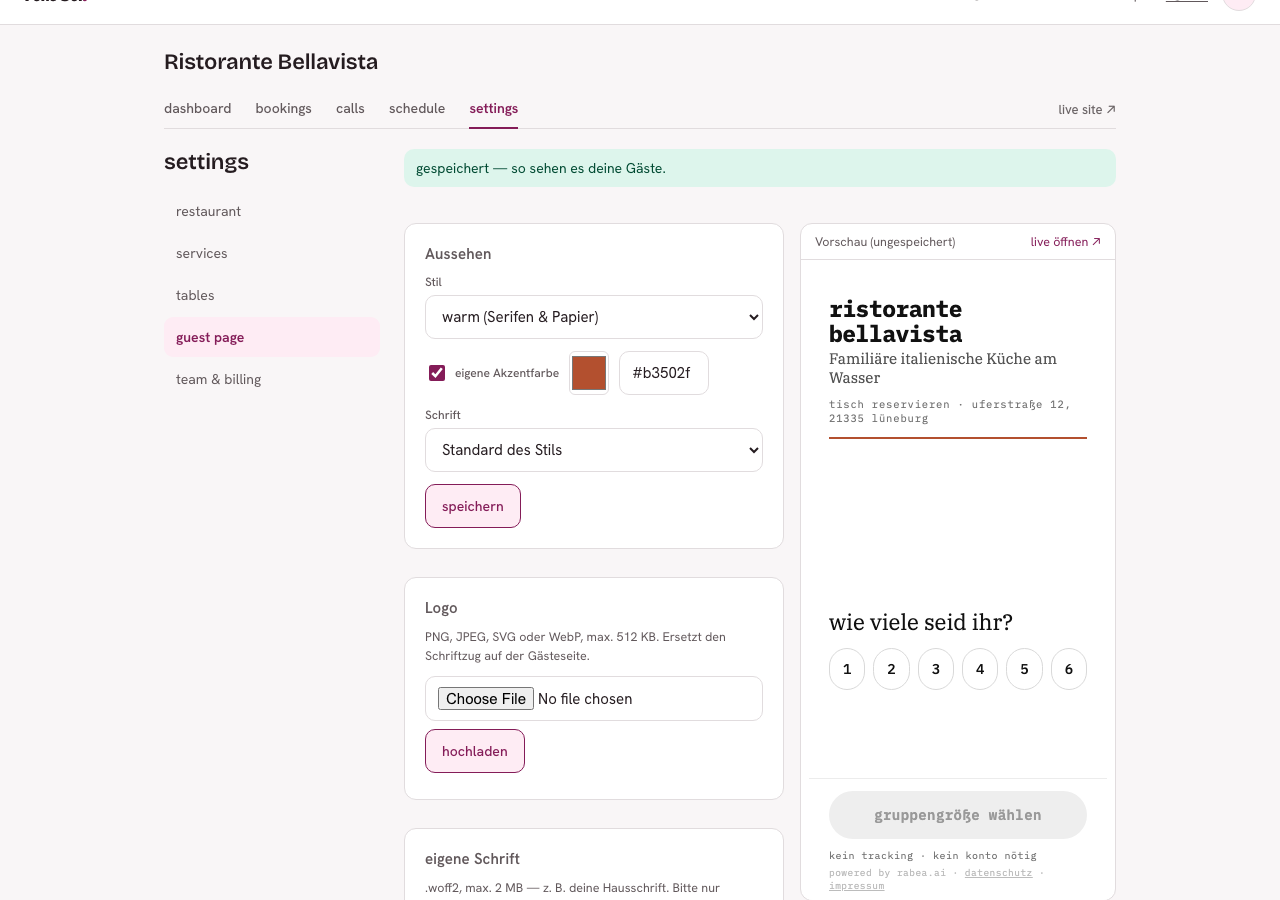Click the 'Aussehen' section title
This screenshot has width=1280, height=900.
[x=458, y=254]
